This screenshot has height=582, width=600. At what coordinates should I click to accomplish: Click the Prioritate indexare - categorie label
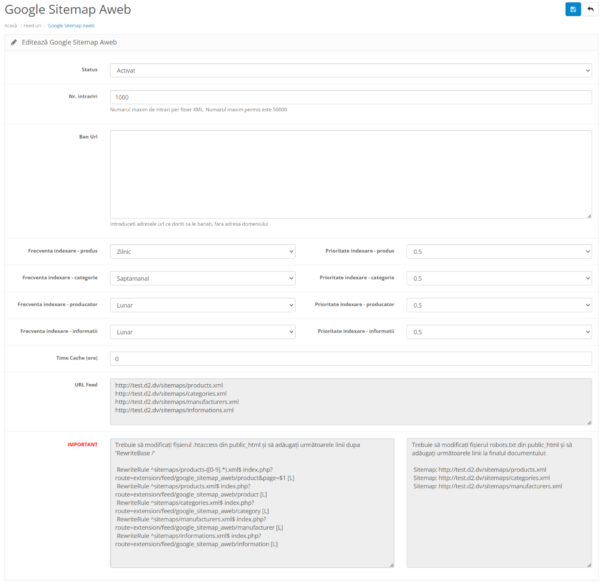[x=357, y=277]
